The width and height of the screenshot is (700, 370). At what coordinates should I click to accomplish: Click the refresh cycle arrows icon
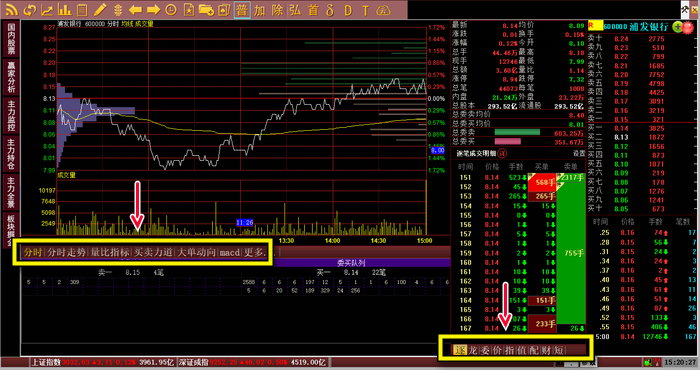point(30,9)
